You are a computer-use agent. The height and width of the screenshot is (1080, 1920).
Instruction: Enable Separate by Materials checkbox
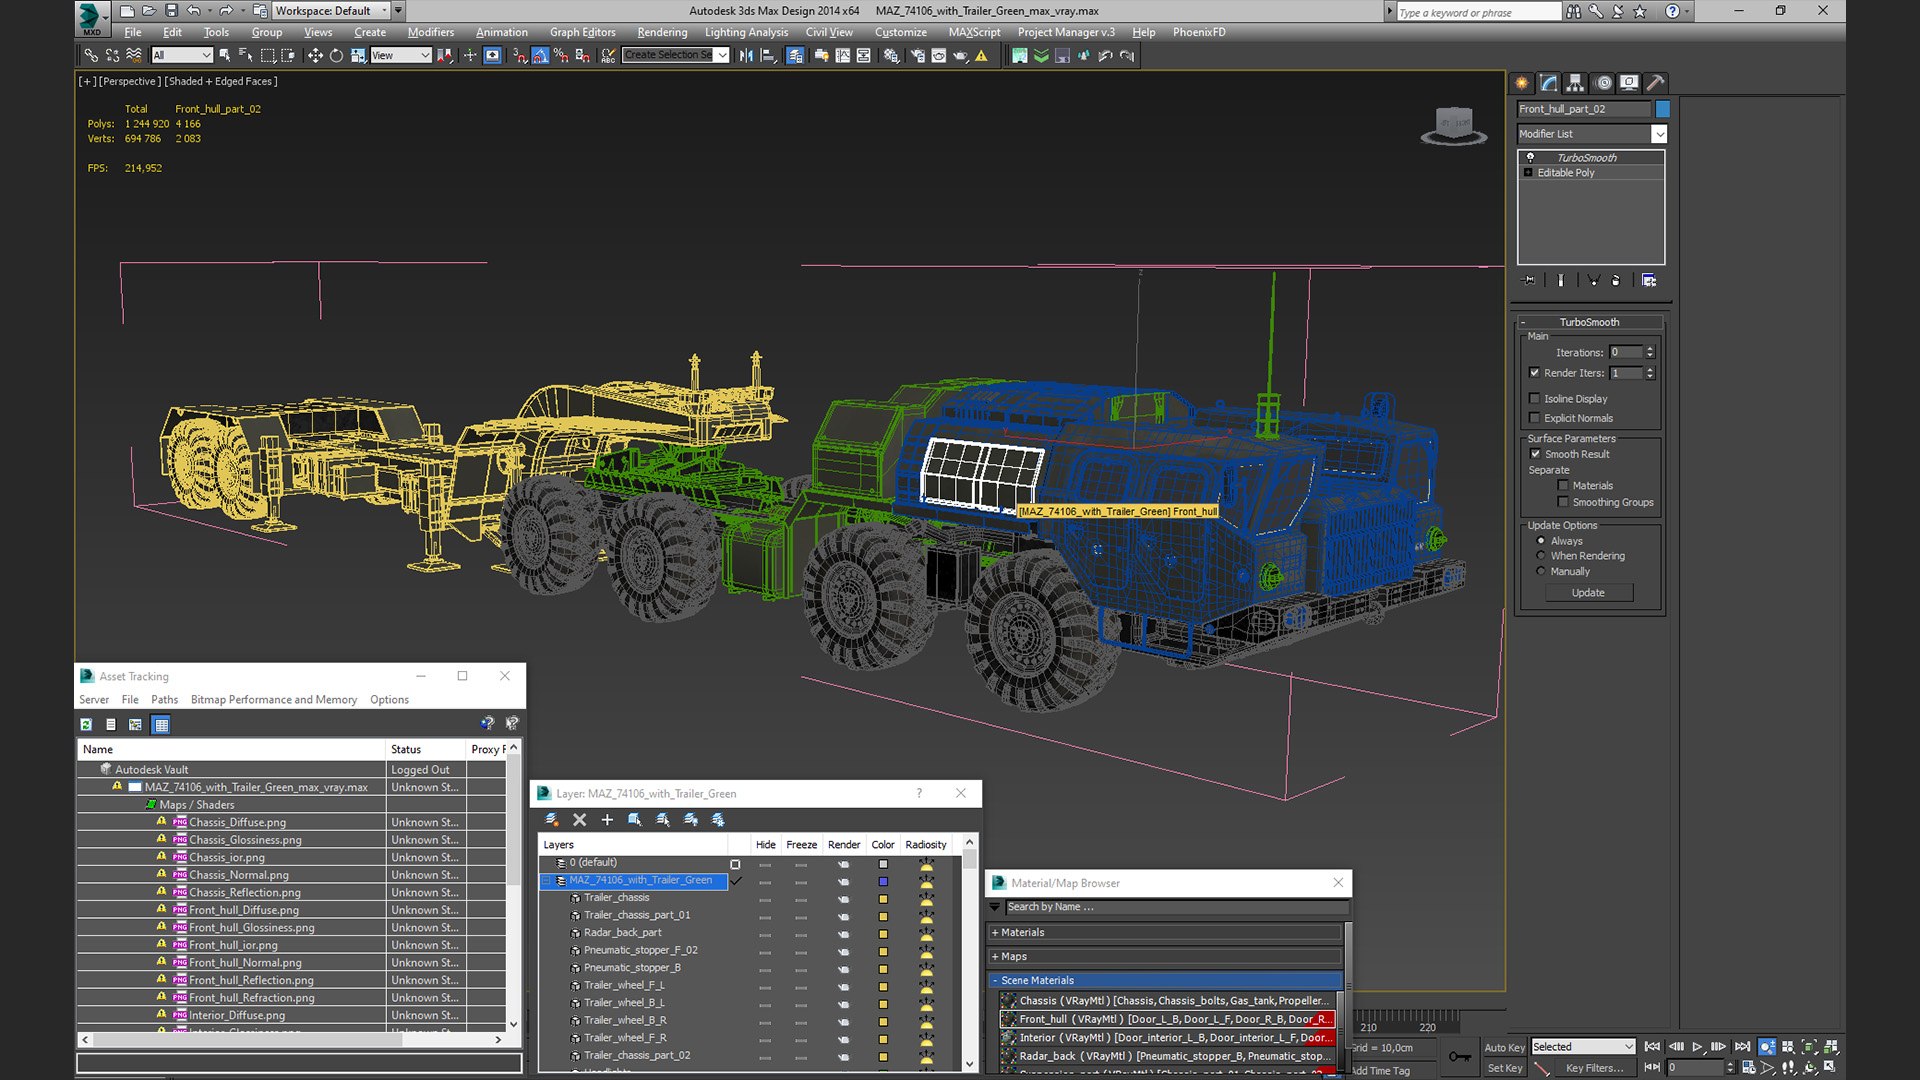click(1563, 486)
